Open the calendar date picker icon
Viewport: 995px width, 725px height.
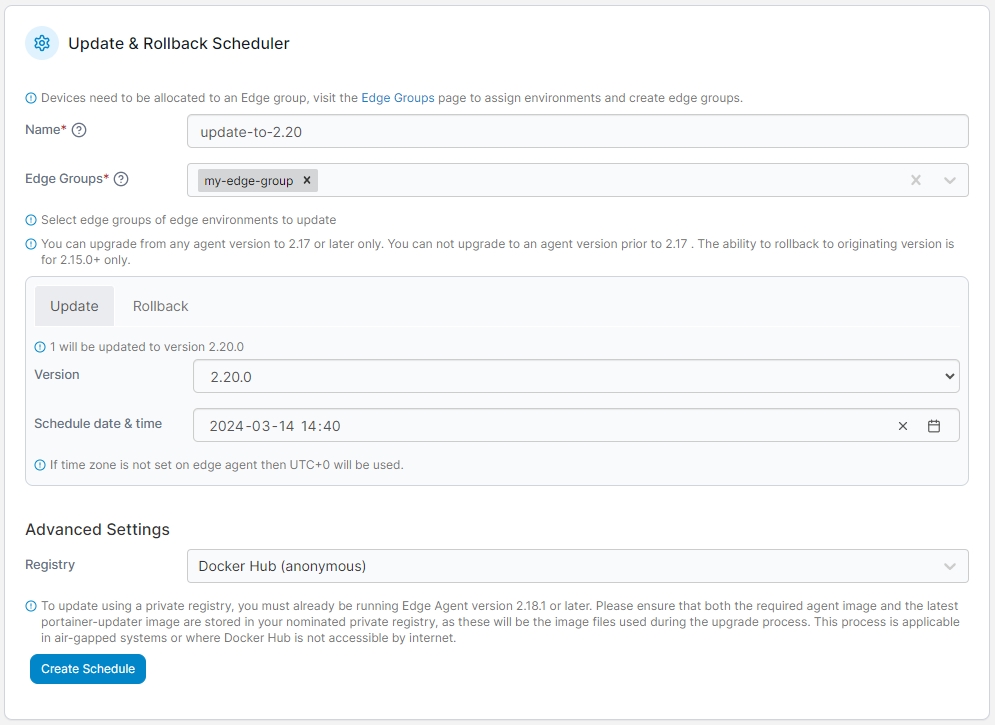click(x=934, y=426)
